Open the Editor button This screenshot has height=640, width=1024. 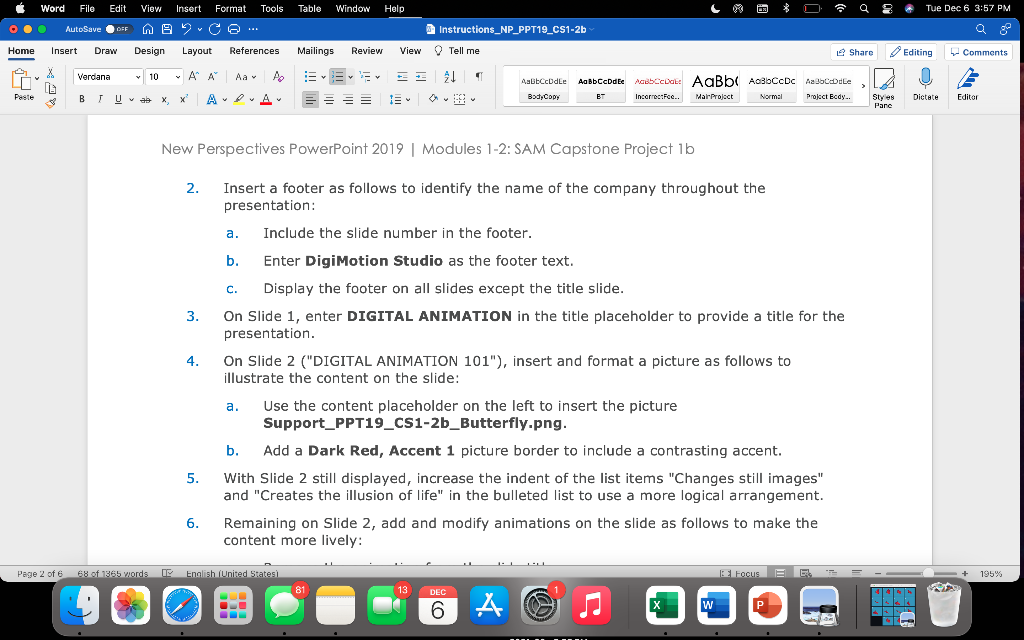tap(967, 85)
